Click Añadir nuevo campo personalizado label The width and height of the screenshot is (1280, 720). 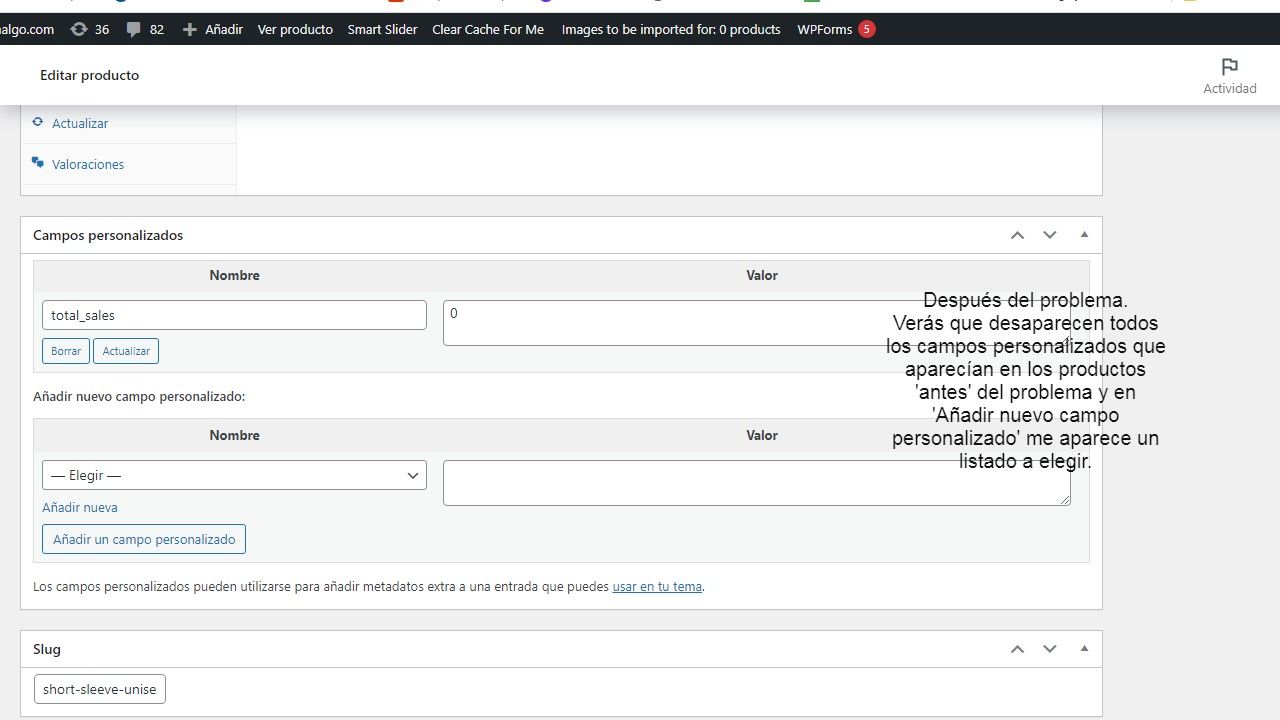(139, 396)
